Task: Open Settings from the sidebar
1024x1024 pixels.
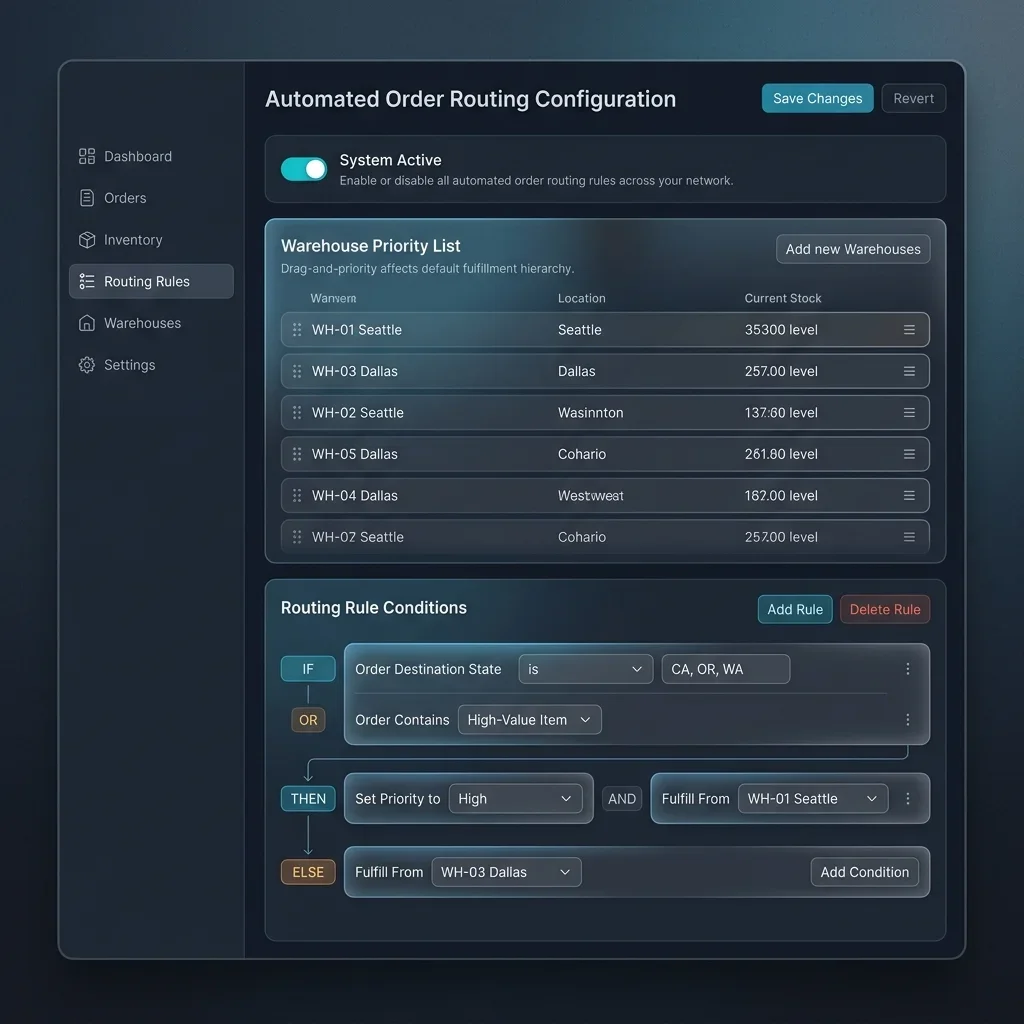Action: click(x=151, y=365)
